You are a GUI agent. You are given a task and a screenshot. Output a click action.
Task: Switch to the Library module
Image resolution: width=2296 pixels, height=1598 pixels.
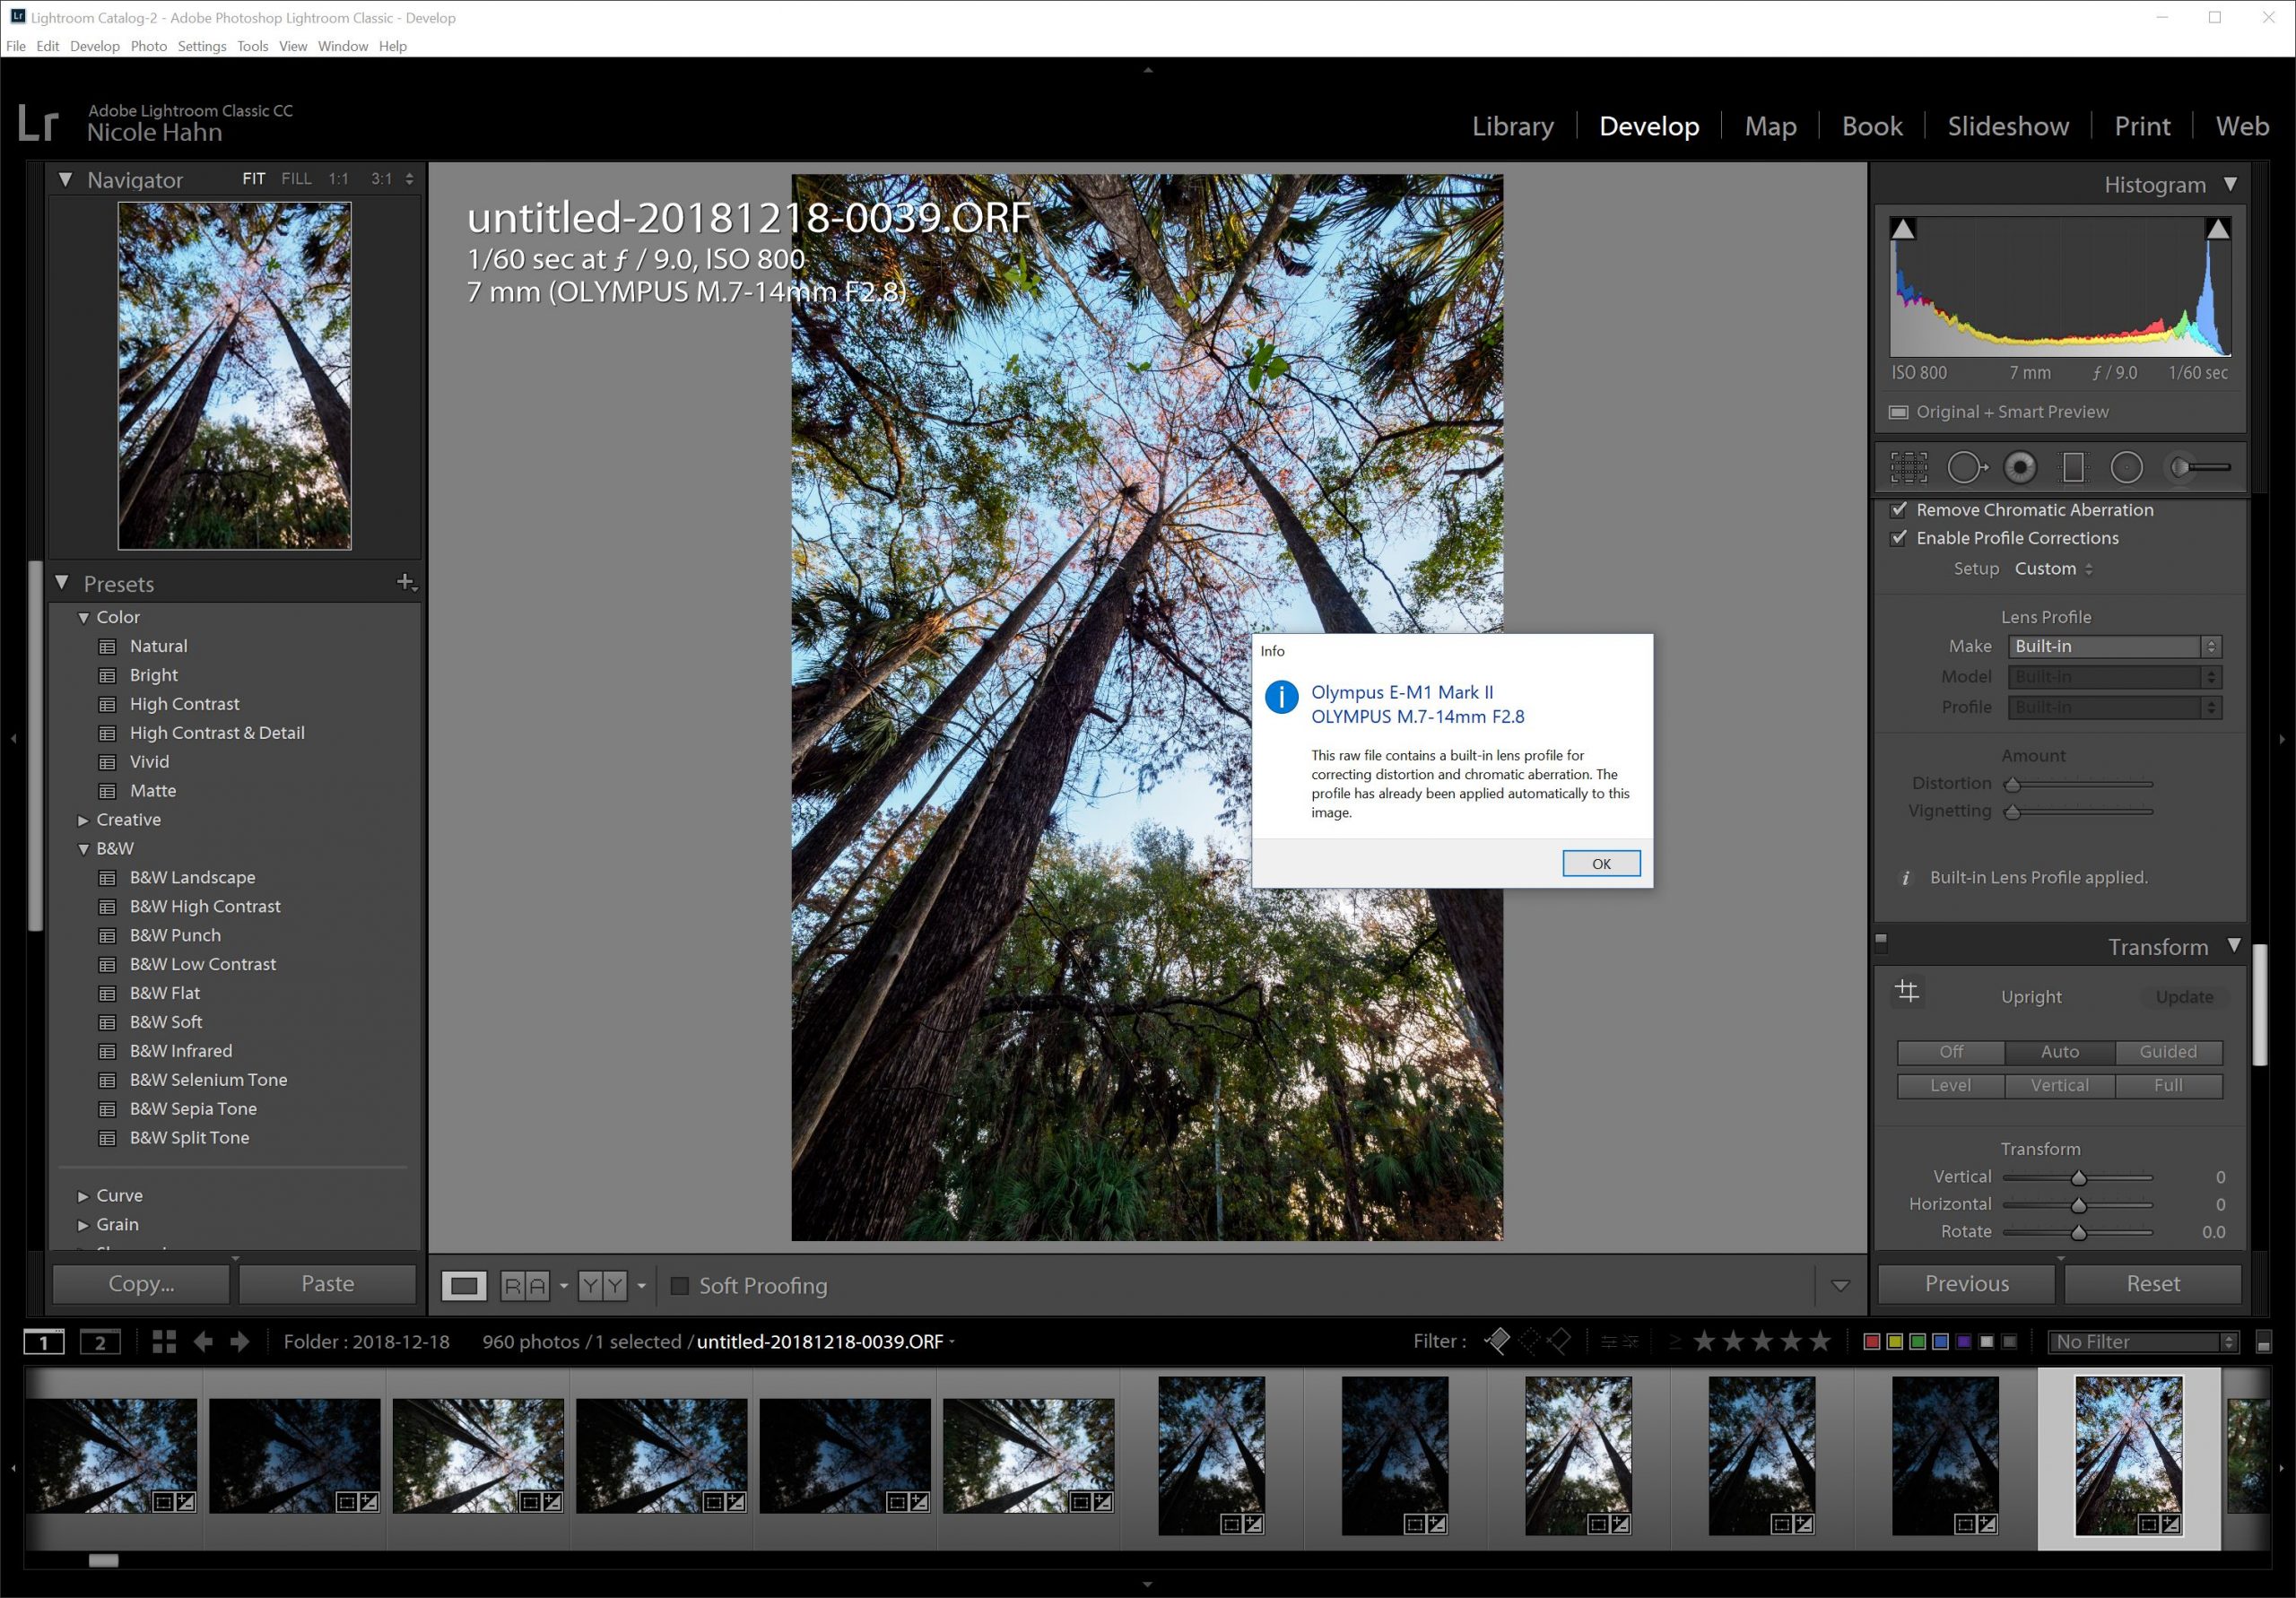tap(1512, 126)
